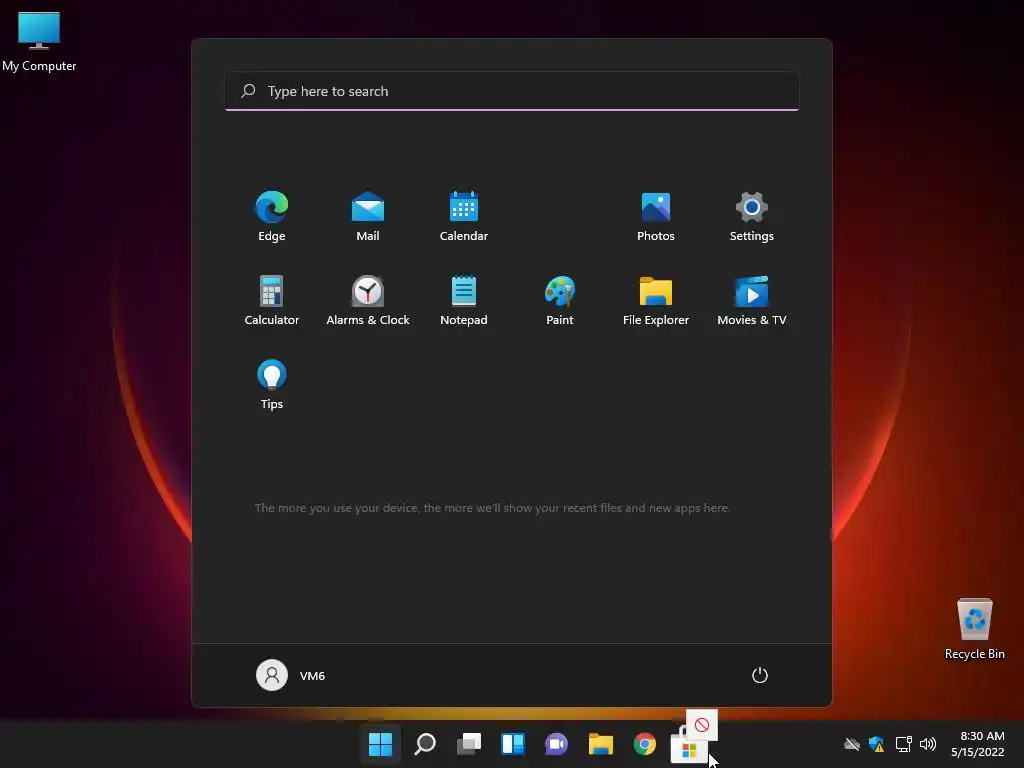Open Teams Chat on the taskbar
Screen dimensions: 1024x768
point(556,744)
